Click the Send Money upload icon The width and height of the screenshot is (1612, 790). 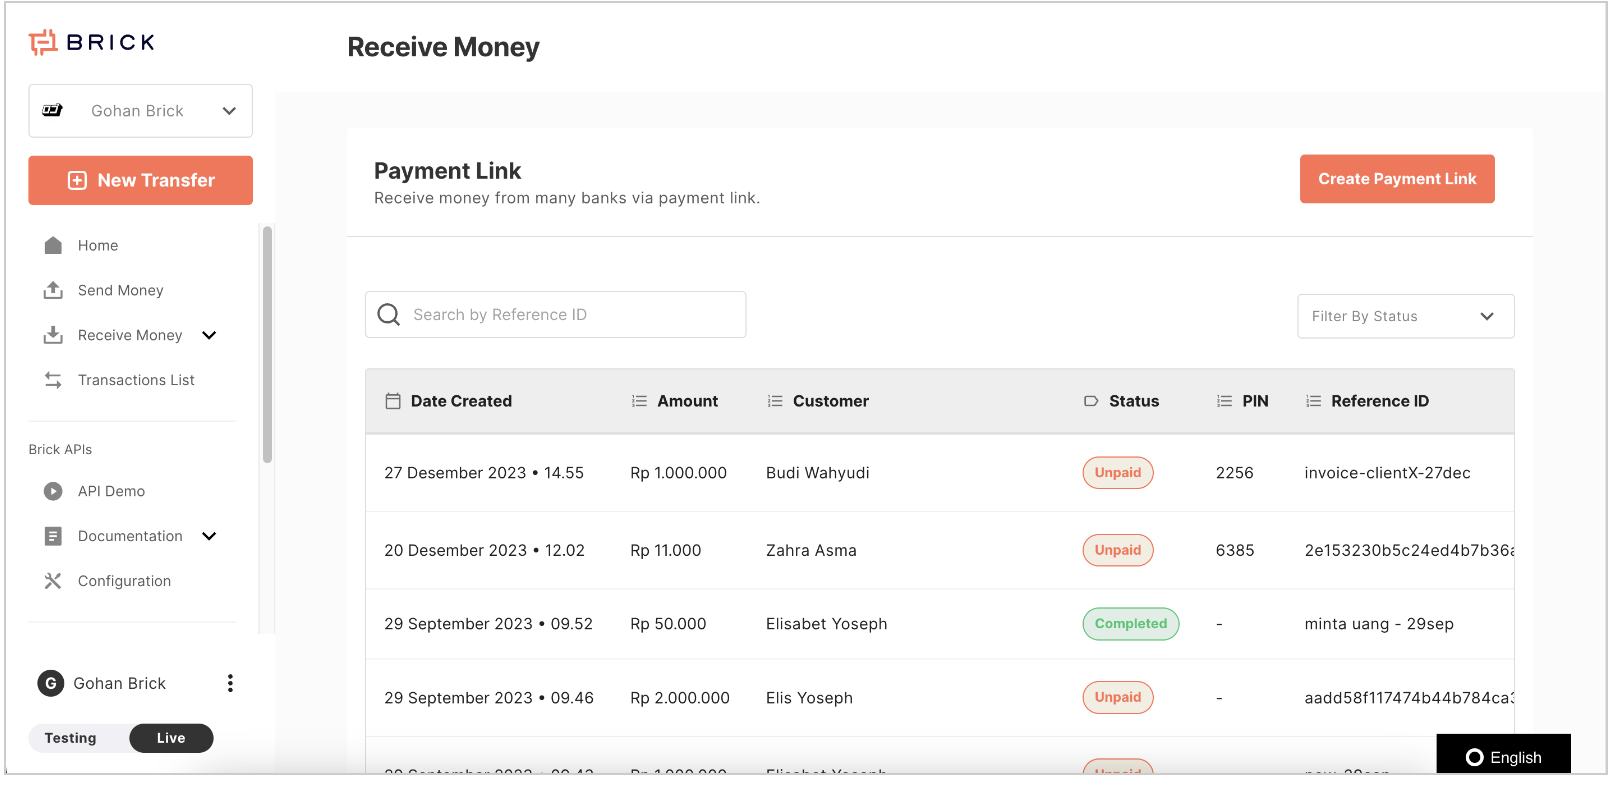tap(53, 290)
